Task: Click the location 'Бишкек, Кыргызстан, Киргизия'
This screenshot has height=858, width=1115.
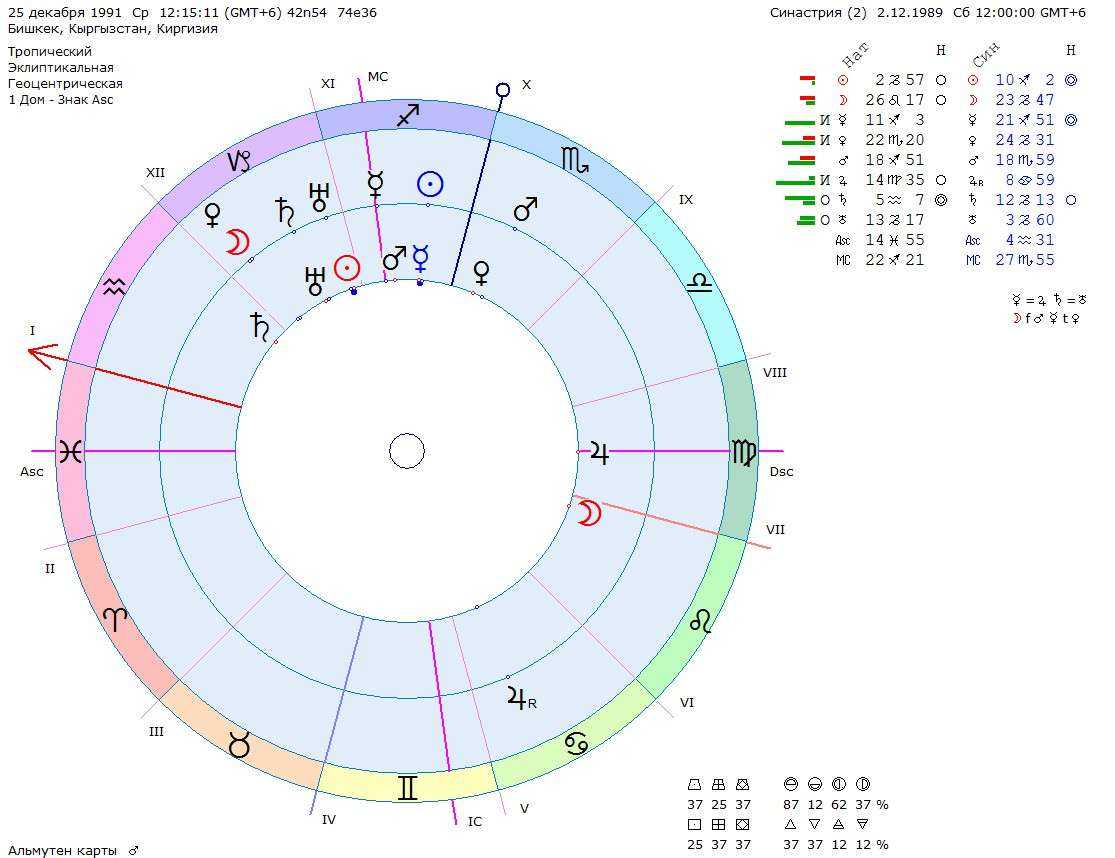Action: coord(113,29)
